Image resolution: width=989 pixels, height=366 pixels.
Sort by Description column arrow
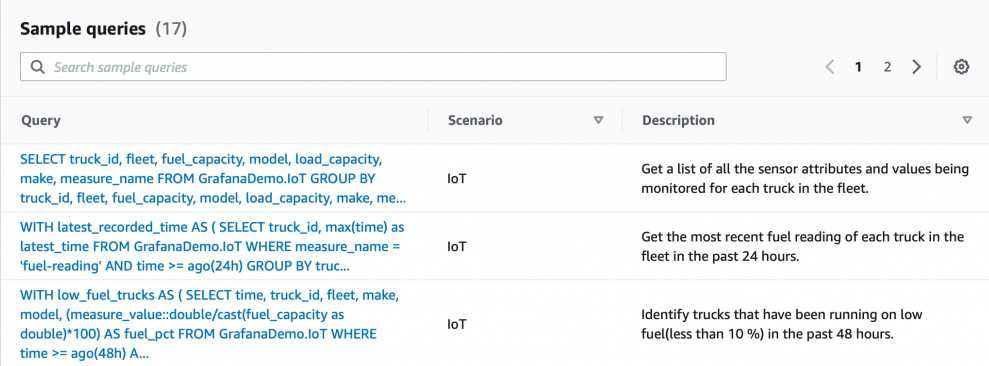pyautogui.click(x=967, y=120)
